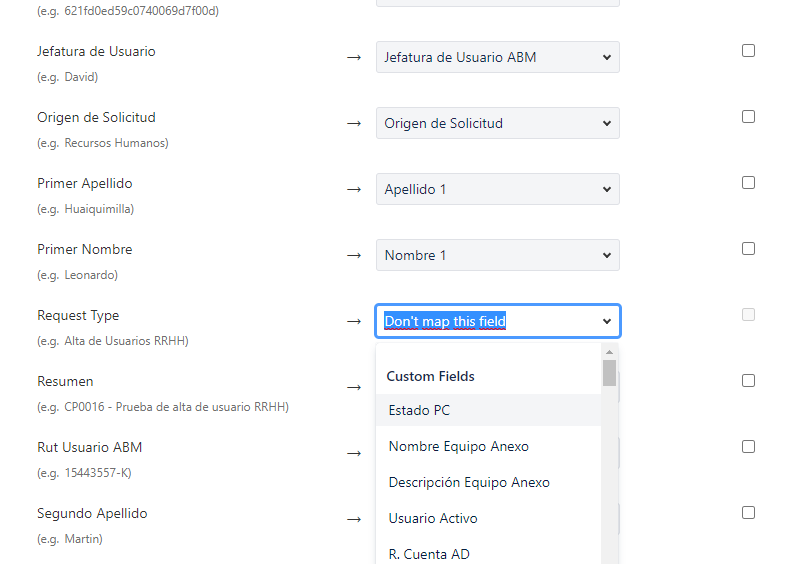This screenshot has width=787, height=564.
Task: Click example 'CP0016 - Prueba de alta de usuario RRHH'
Action: [175, 407]
